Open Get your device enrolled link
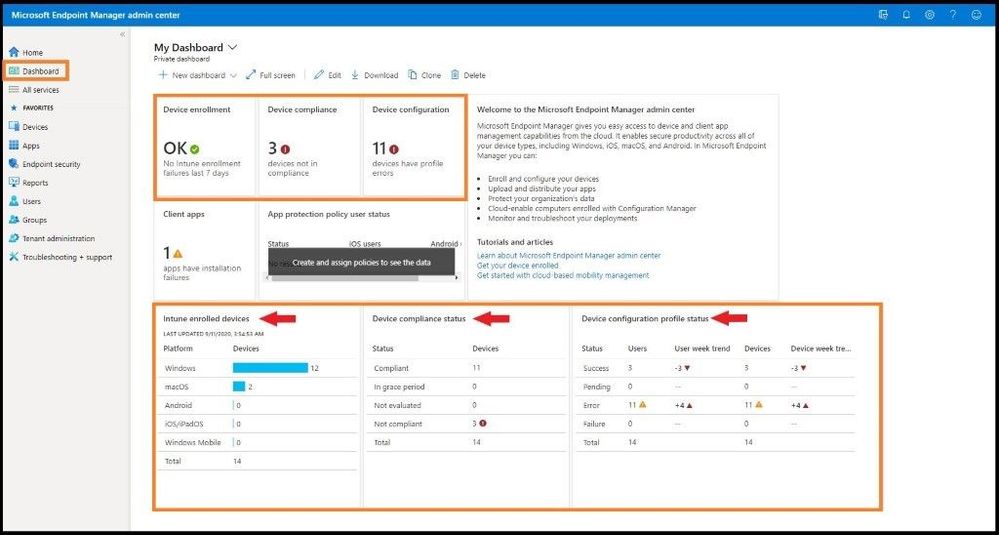The width and height of the screenshot is (999, 535). point(518,265)
